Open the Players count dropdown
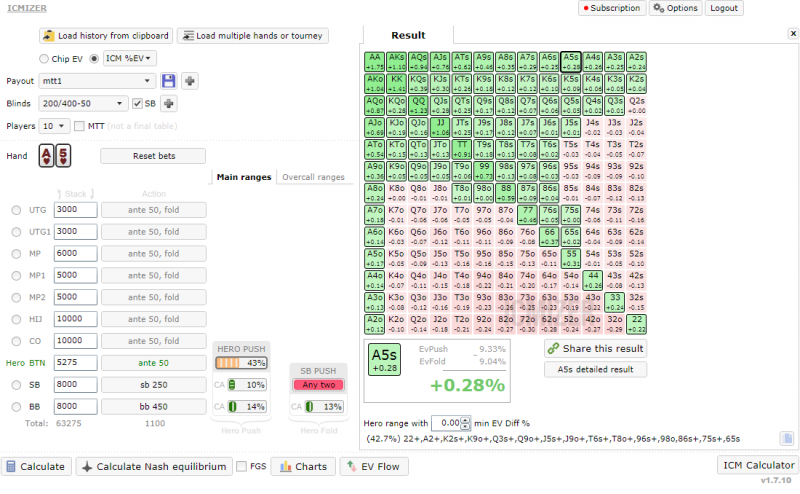The image size is (800, 494). pyautogui.click(x=55, y=127)
